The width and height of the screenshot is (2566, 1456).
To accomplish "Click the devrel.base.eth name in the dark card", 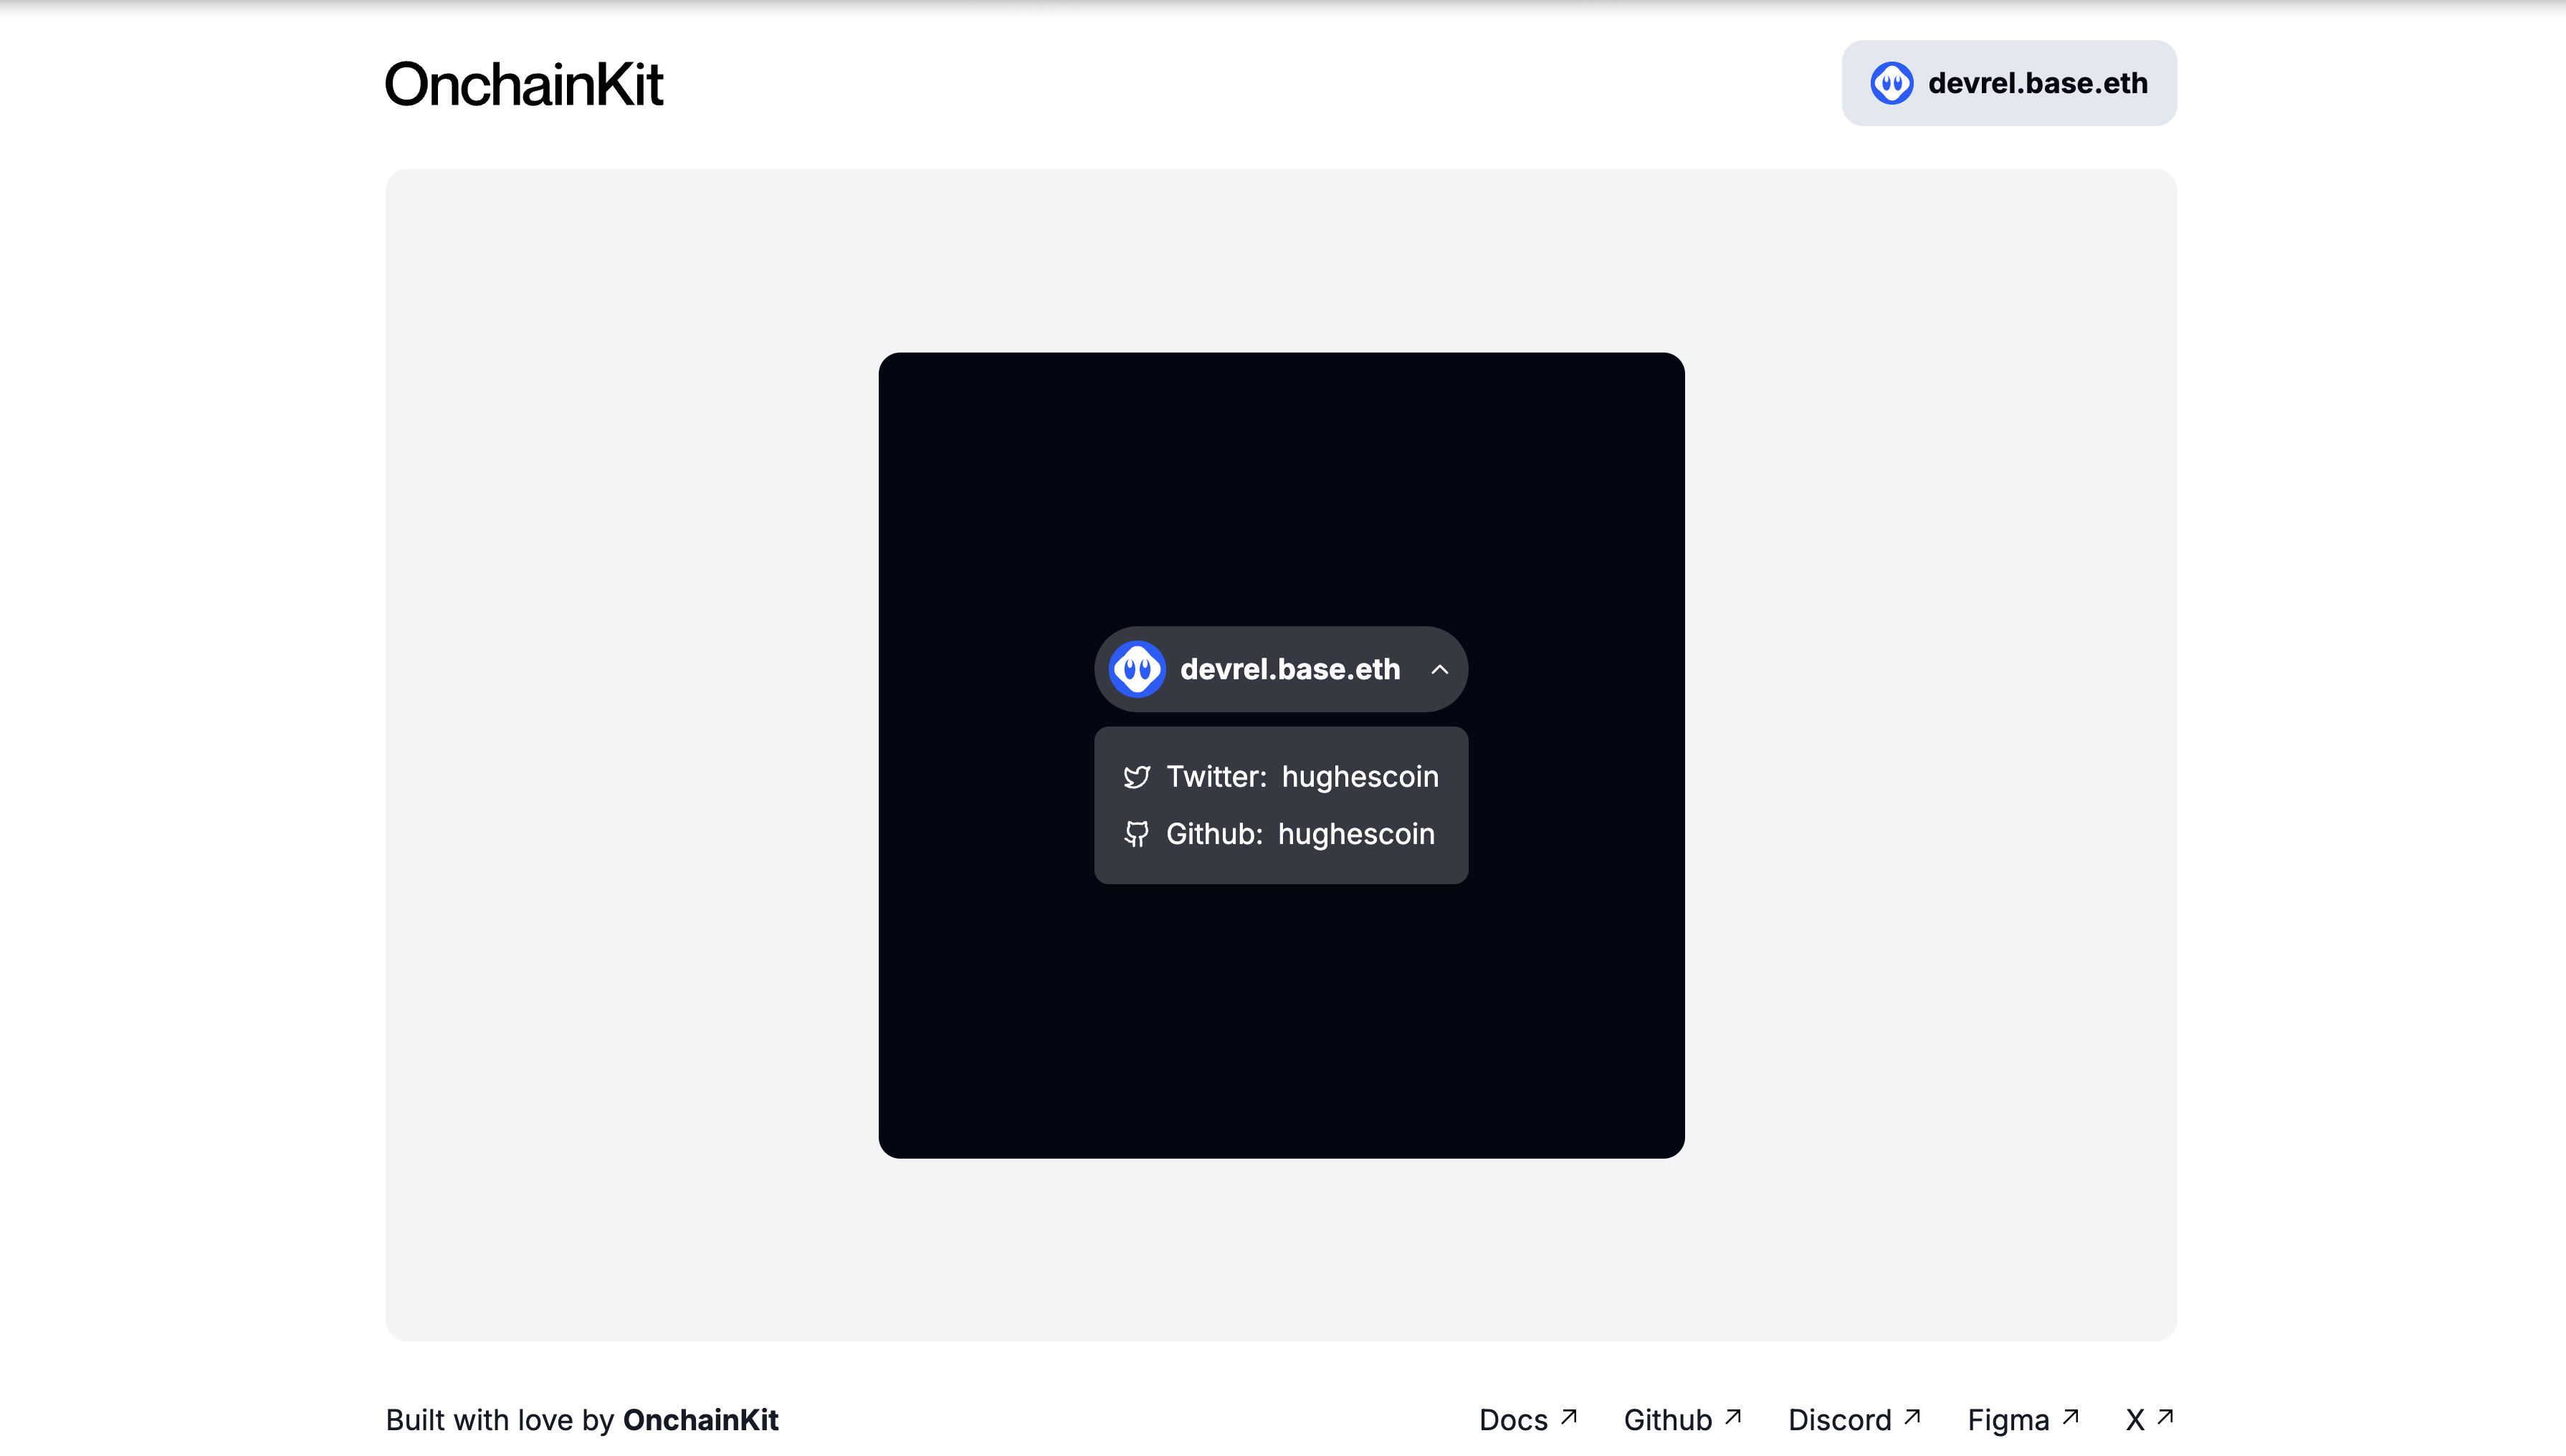I will (1290, 669).
